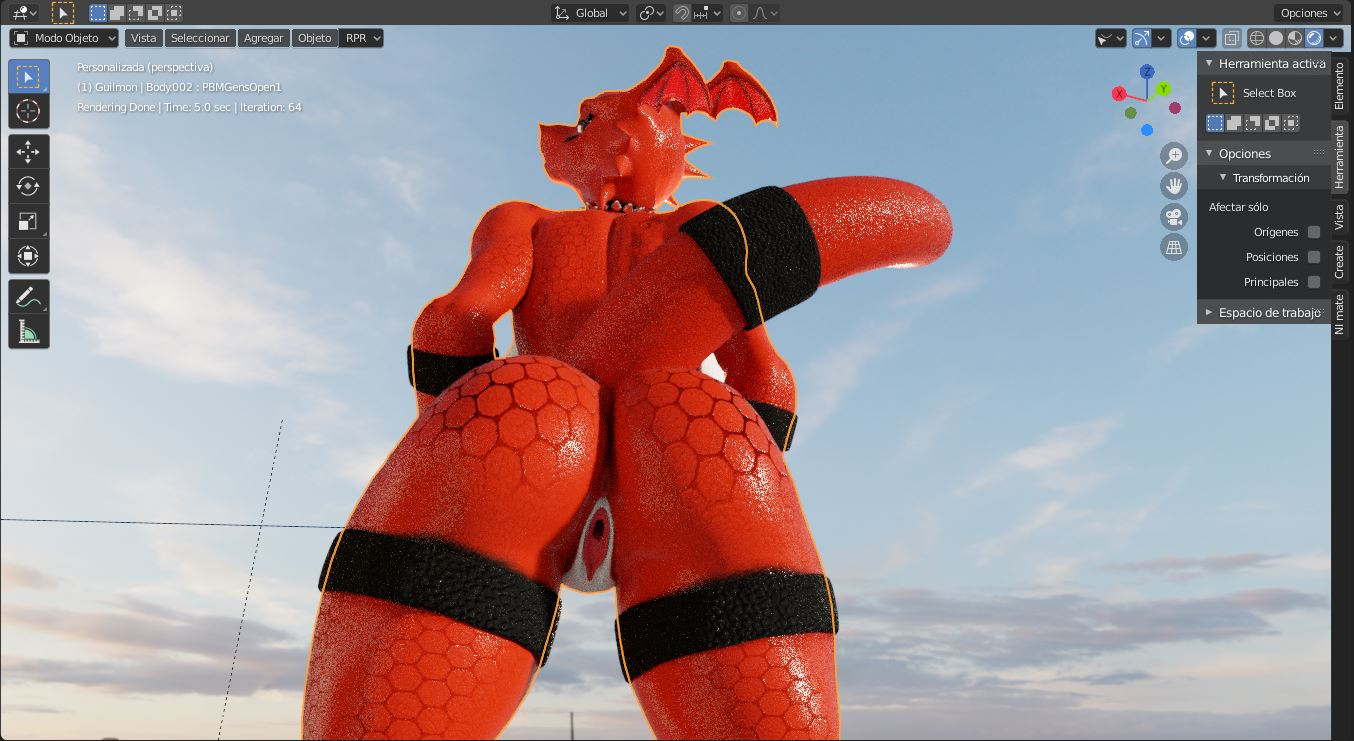Image resolution: width=1354 pixels, height=741 pixels.
Task: Switch to the Create sidebar tab
Action: [1340, 261]
